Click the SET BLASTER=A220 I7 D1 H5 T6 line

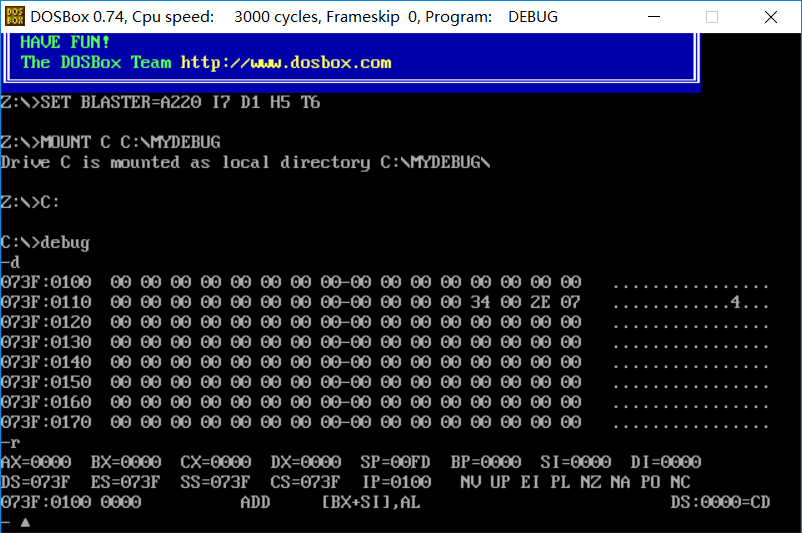160,102
